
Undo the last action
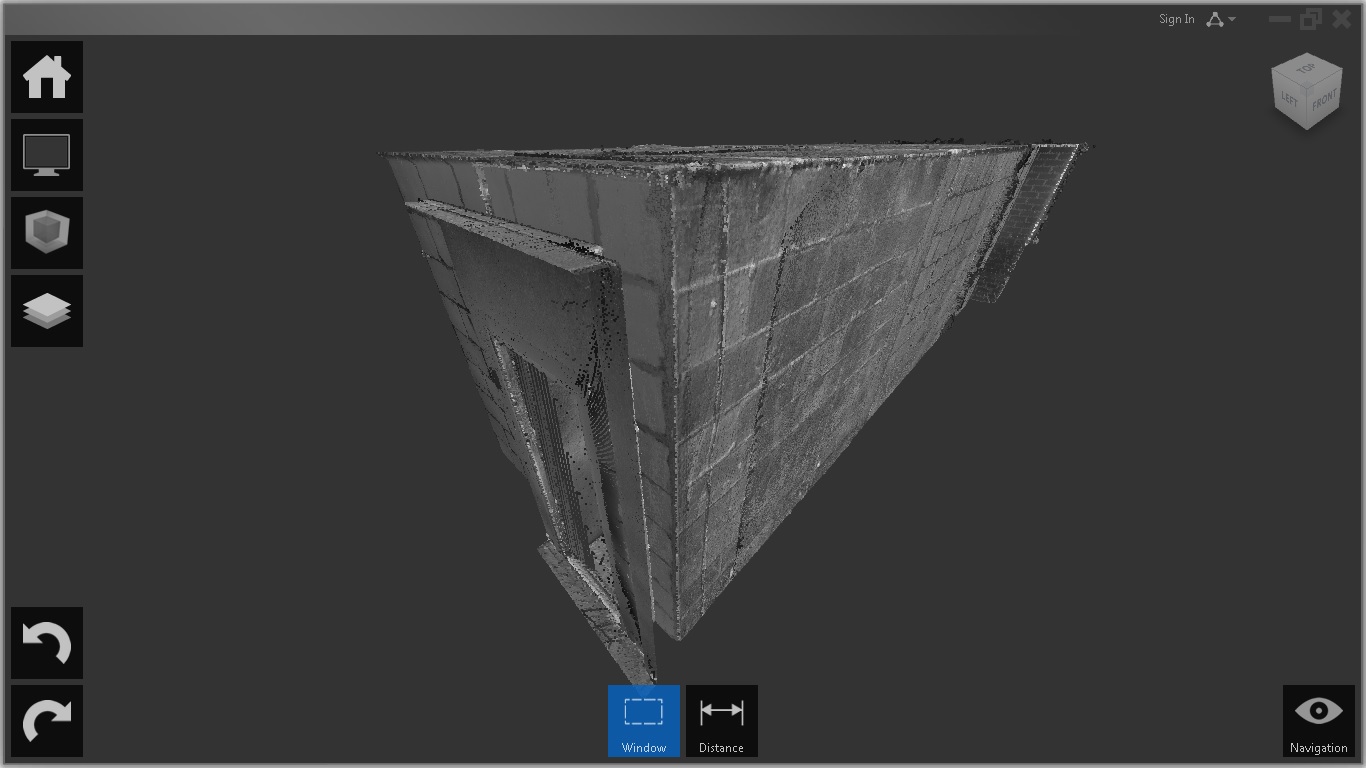click(47, 643)
